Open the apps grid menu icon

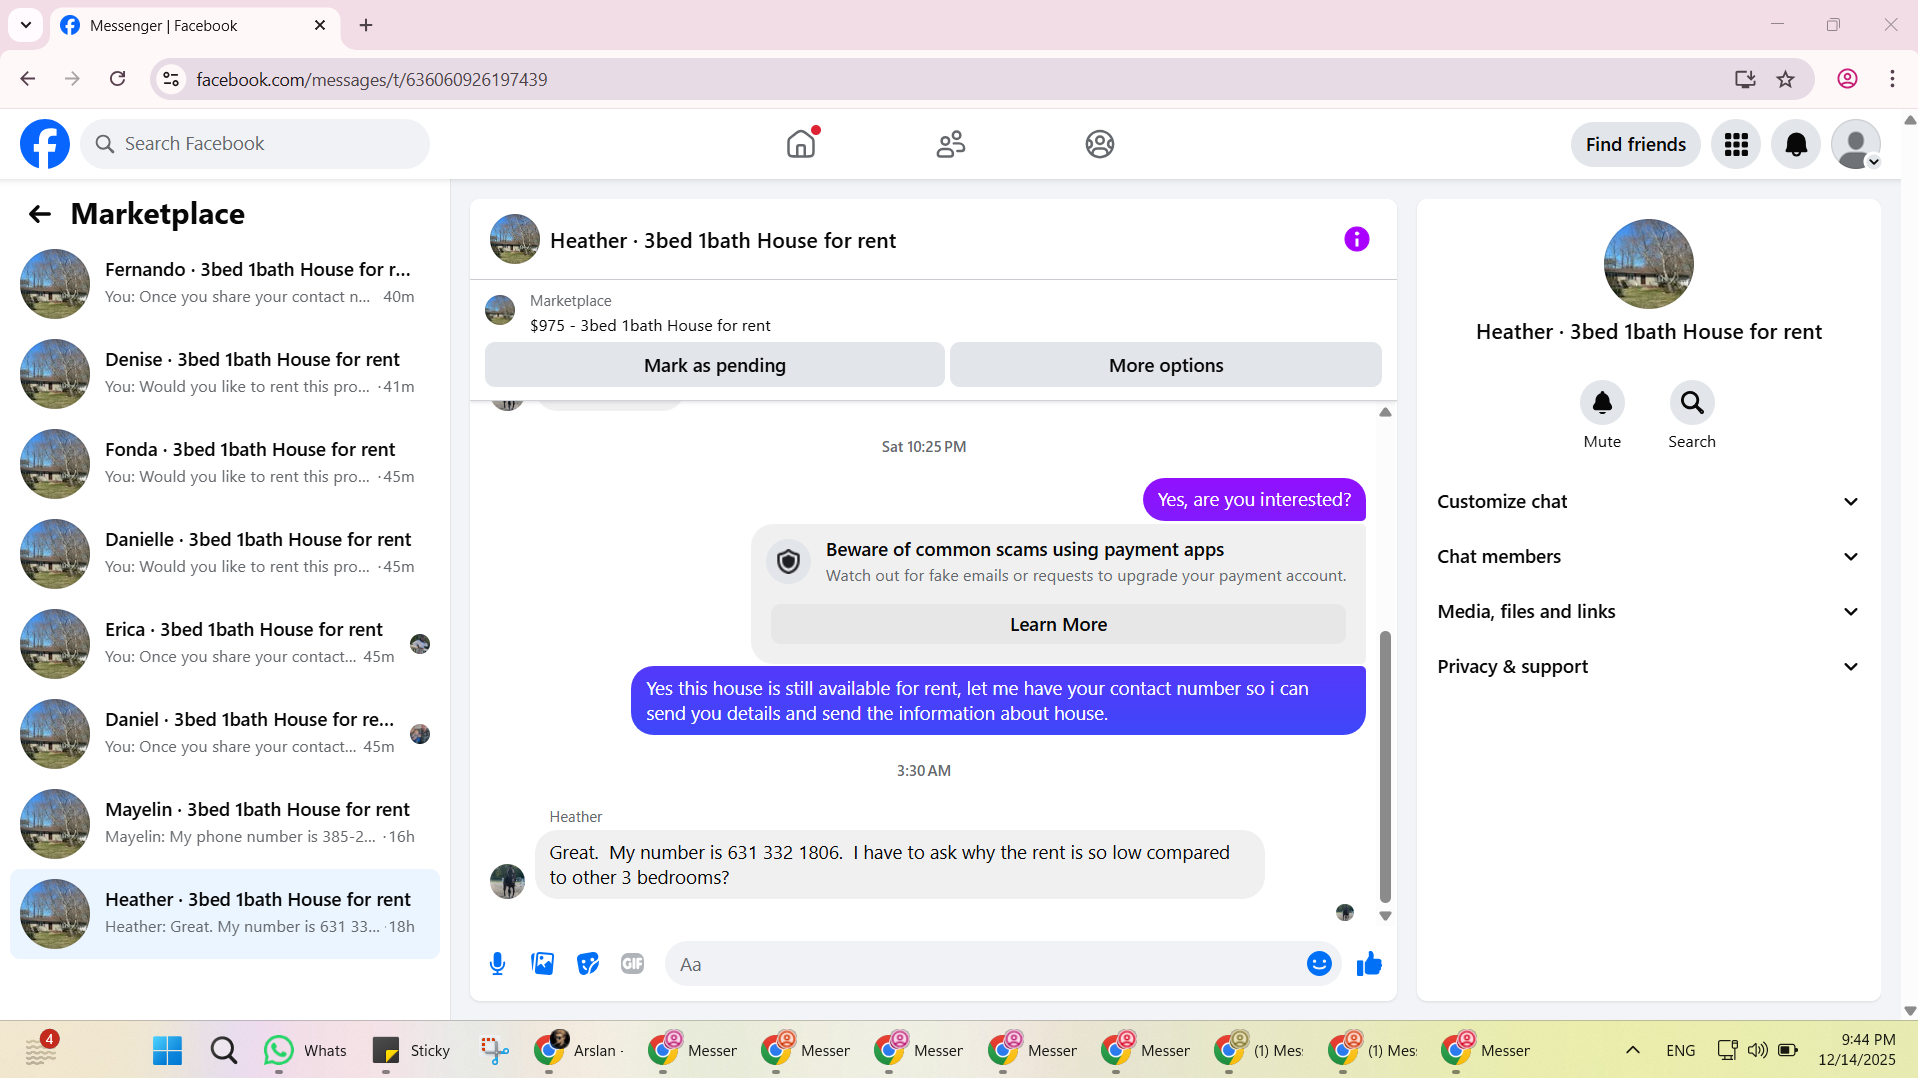pyautogui.click(x=1736, y=145)
